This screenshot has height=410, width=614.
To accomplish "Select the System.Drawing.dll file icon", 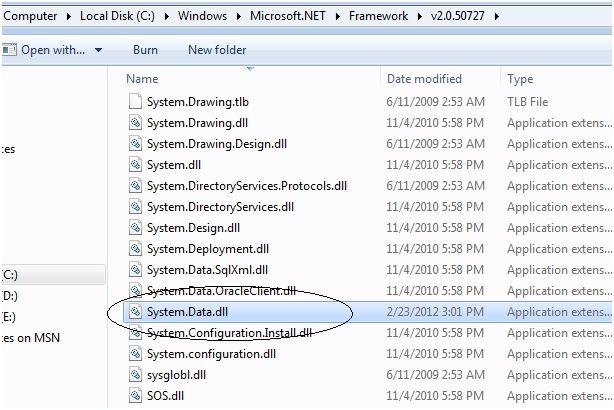I will (136, 122).
